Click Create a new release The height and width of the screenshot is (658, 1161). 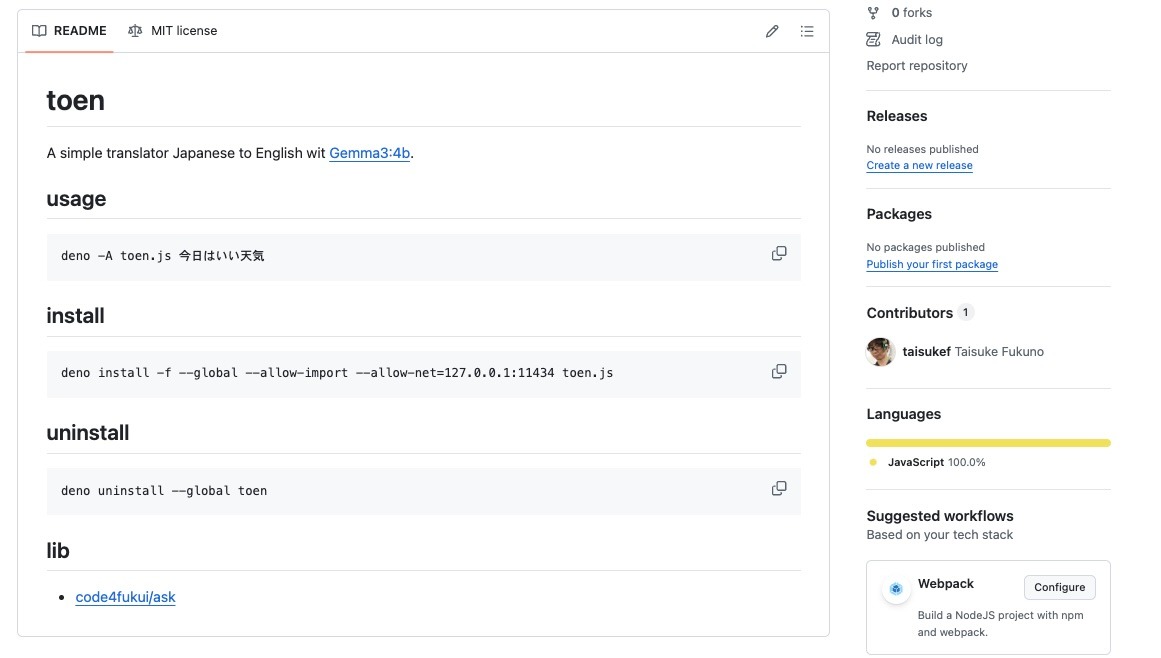coord(919,166)
